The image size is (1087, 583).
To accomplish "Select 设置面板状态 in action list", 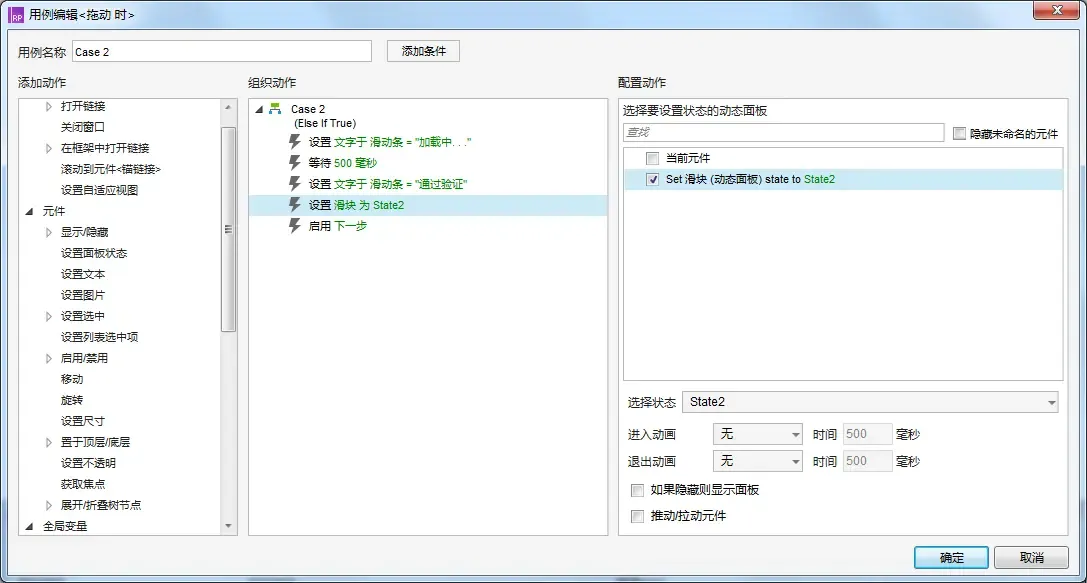I will (x=94, y=253).
